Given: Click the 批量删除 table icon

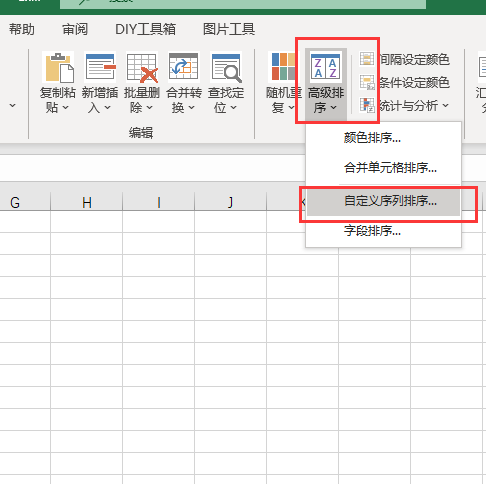Looking at the screenshot, I should (142, 67).
